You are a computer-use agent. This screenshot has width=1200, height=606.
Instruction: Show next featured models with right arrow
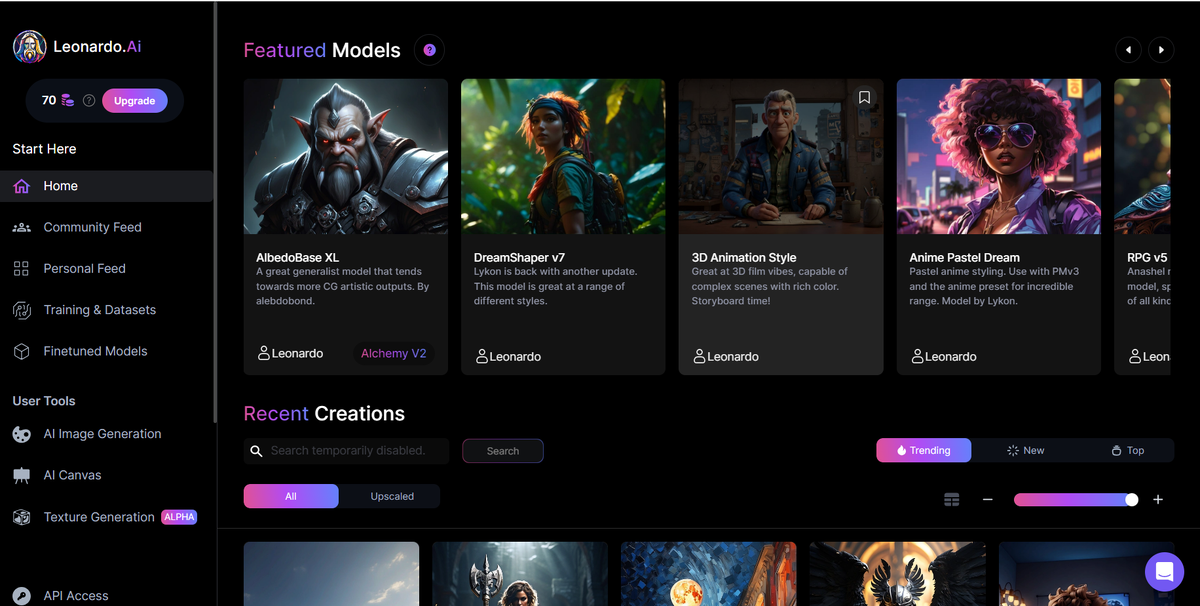[x=1161, y=49]
